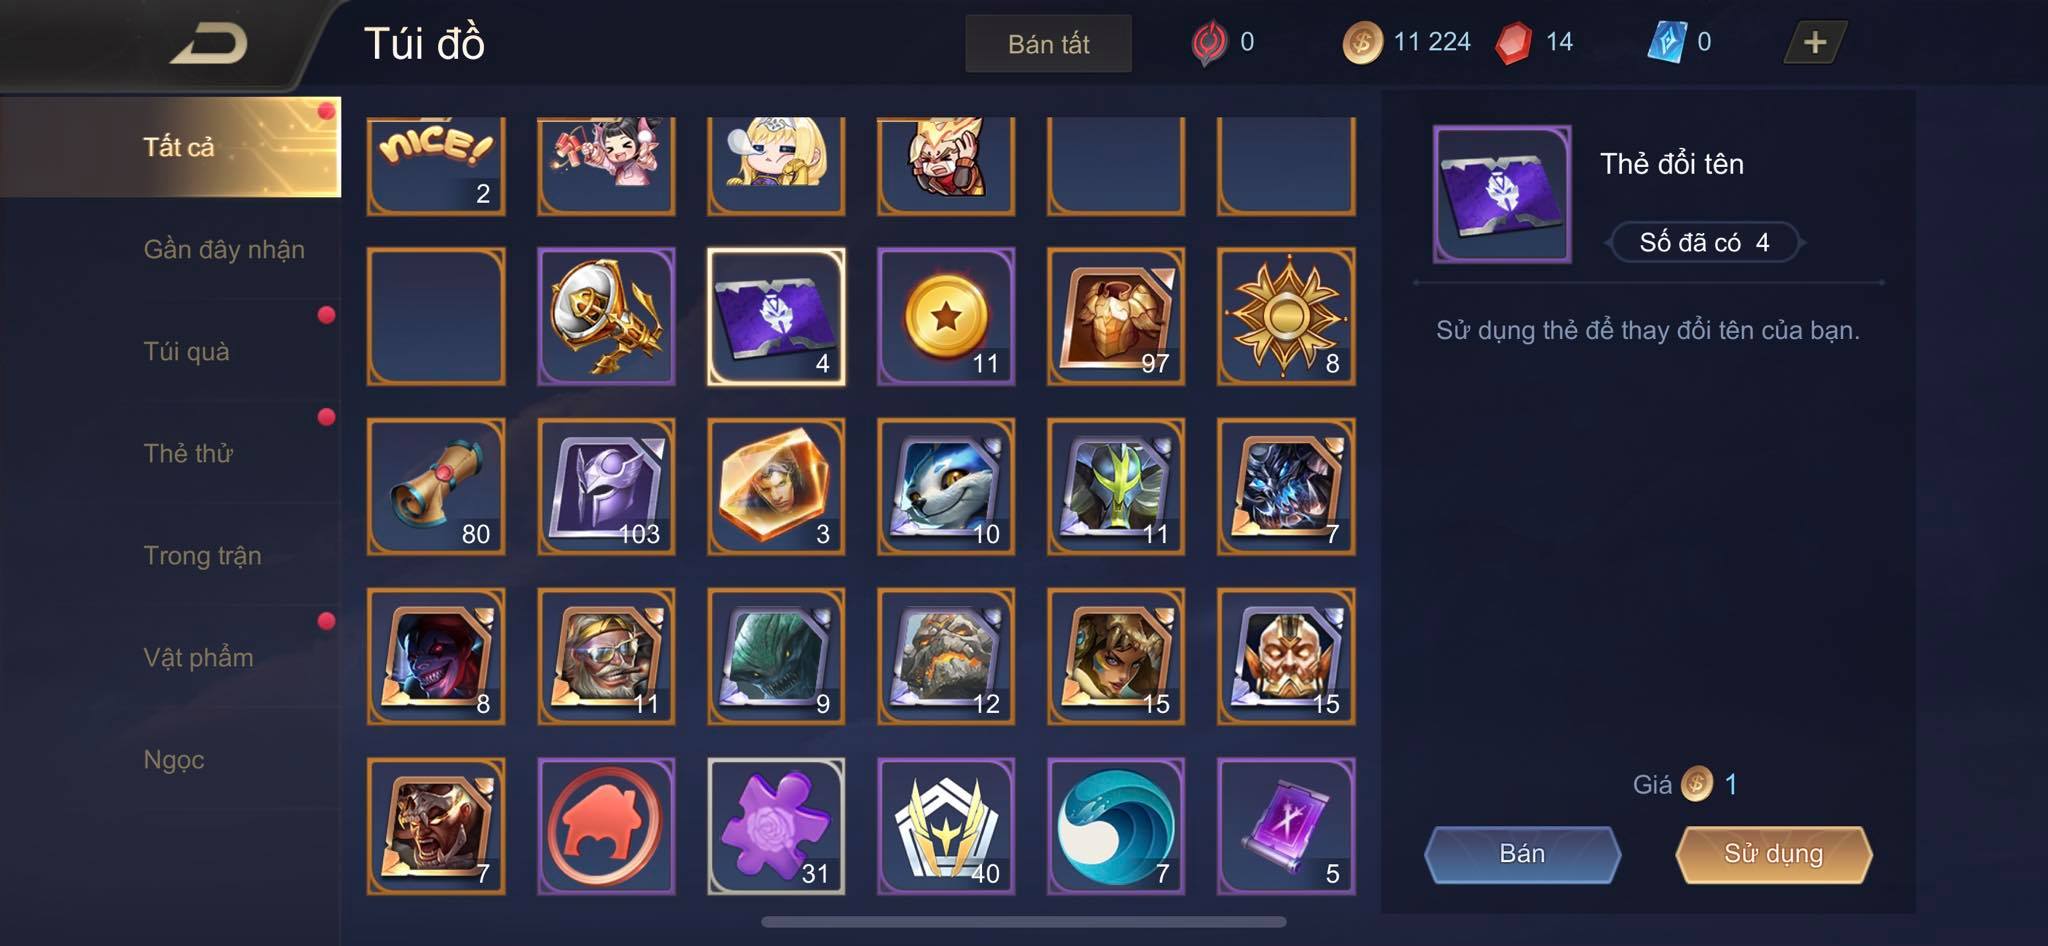The image size is (2048, 946).
Task: Select the blue wave orb item
Action: 1116,826
